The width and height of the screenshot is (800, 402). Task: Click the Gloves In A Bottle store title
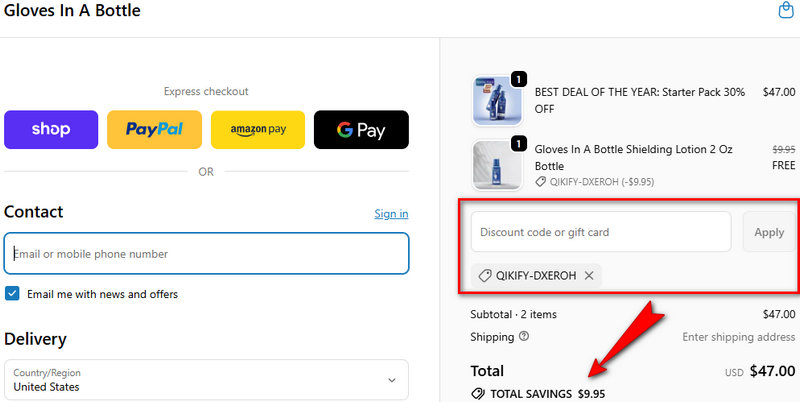click(x=72, y=11)
